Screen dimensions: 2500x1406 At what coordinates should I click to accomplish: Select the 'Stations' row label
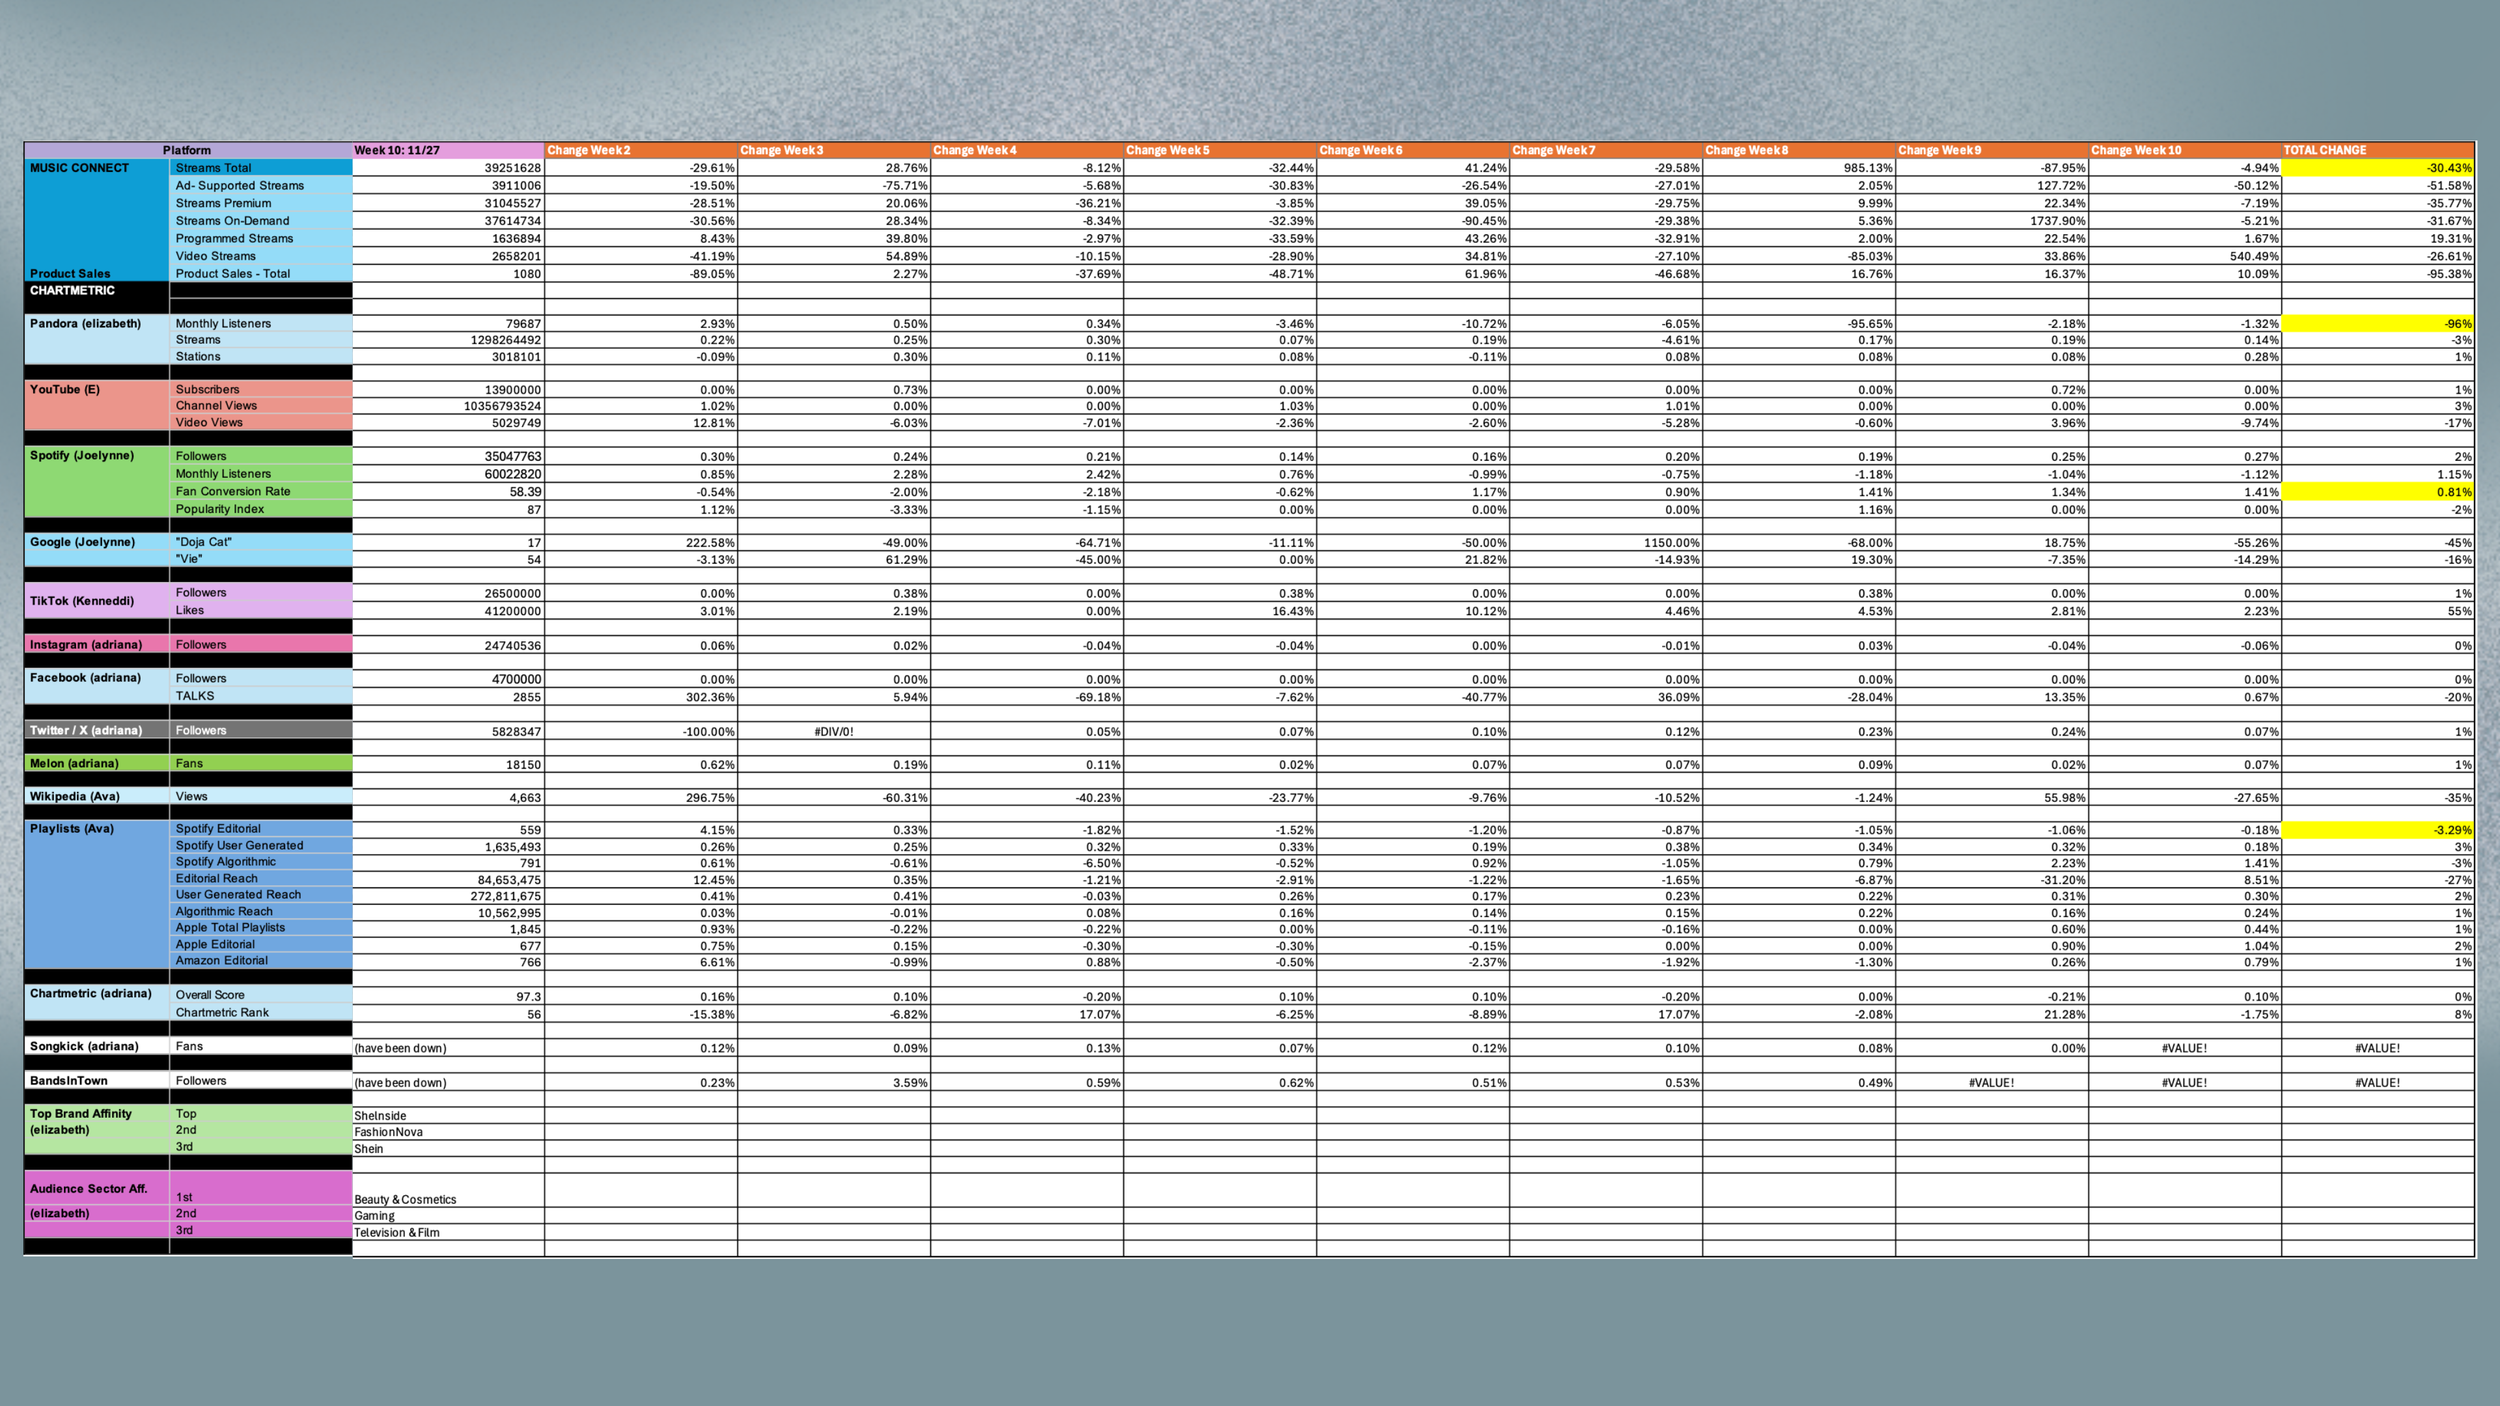point(261,357)
